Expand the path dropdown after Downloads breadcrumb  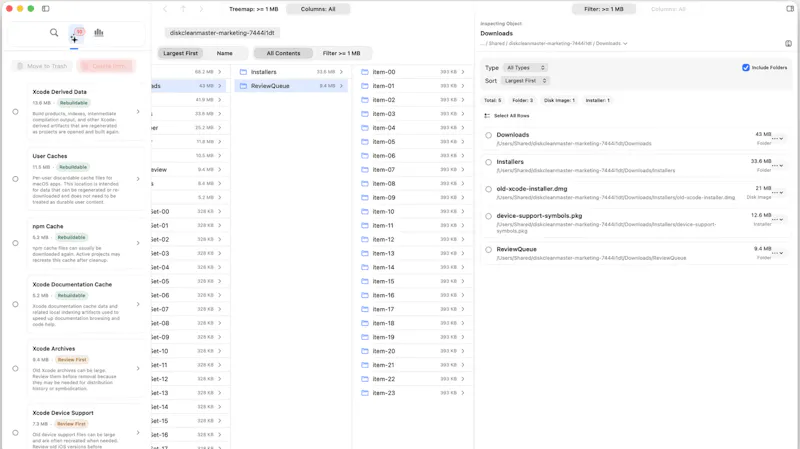click(625, 44)
